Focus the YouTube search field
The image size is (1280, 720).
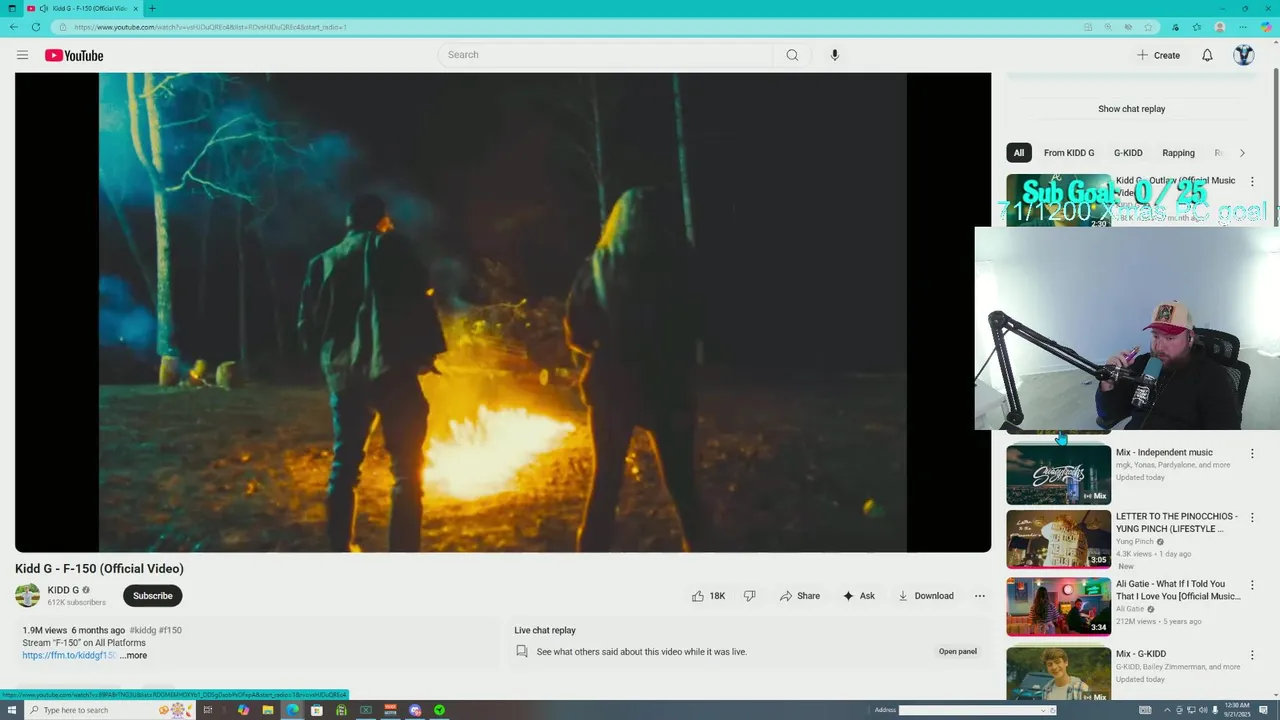point(606,55)
